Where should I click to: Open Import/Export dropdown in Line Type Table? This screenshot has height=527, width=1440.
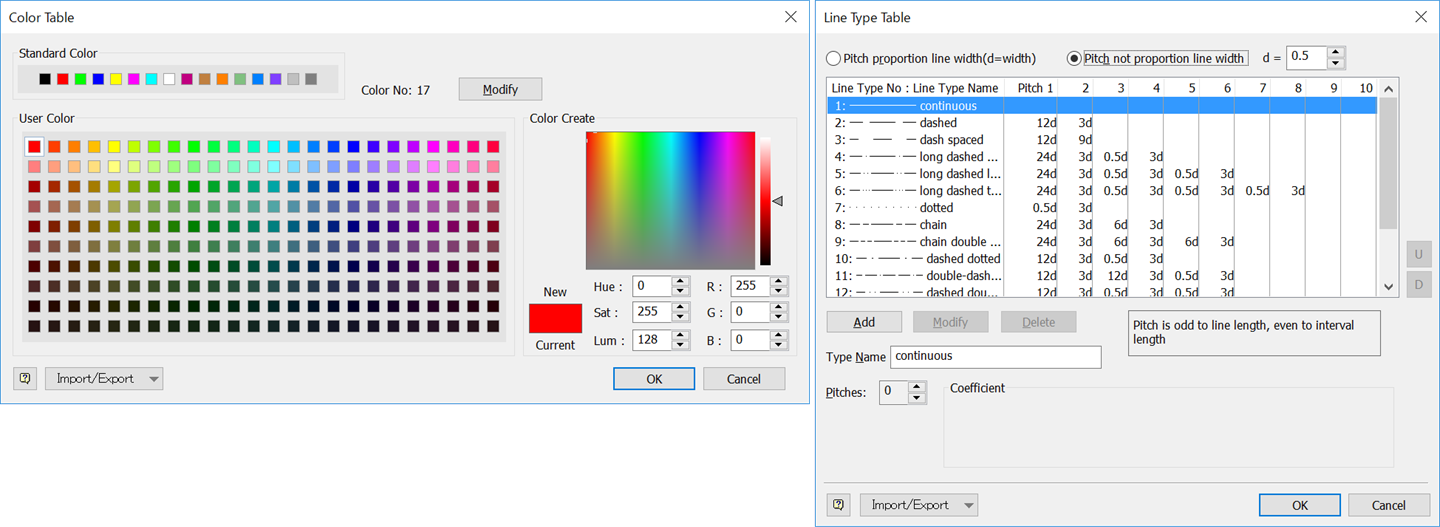919,505
